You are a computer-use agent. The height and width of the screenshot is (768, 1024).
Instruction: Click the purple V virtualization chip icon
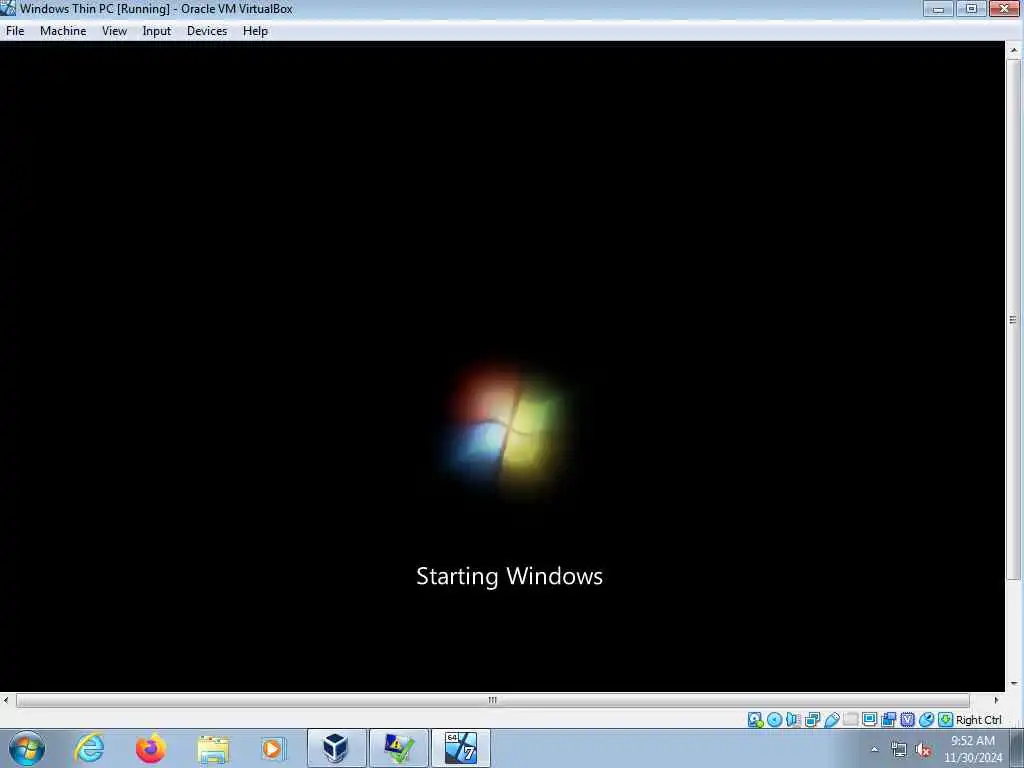point(907,720)
